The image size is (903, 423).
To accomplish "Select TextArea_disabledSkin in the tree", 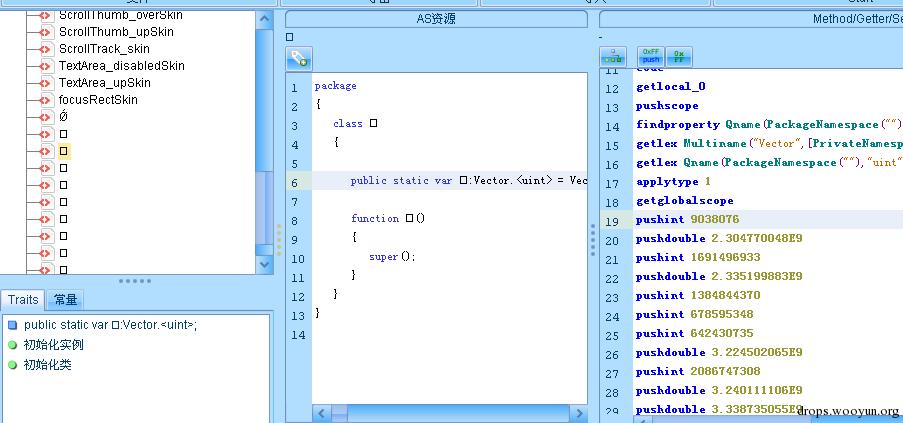I will coord(122,66).
